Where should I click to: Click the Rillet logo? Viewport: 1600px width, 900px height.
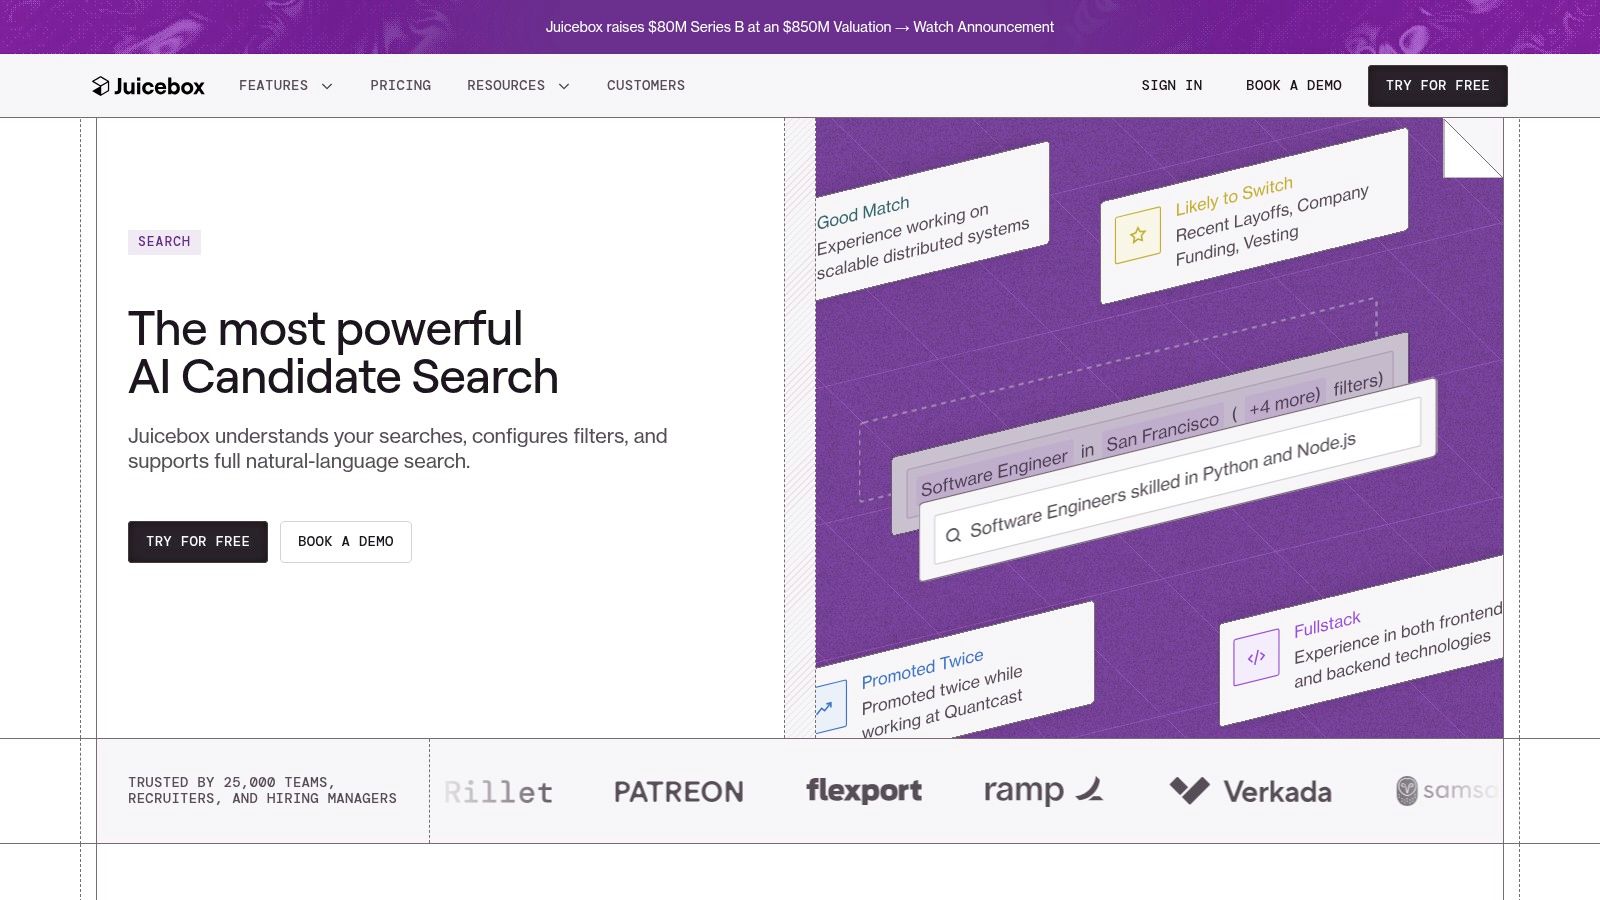pos(498,792)
